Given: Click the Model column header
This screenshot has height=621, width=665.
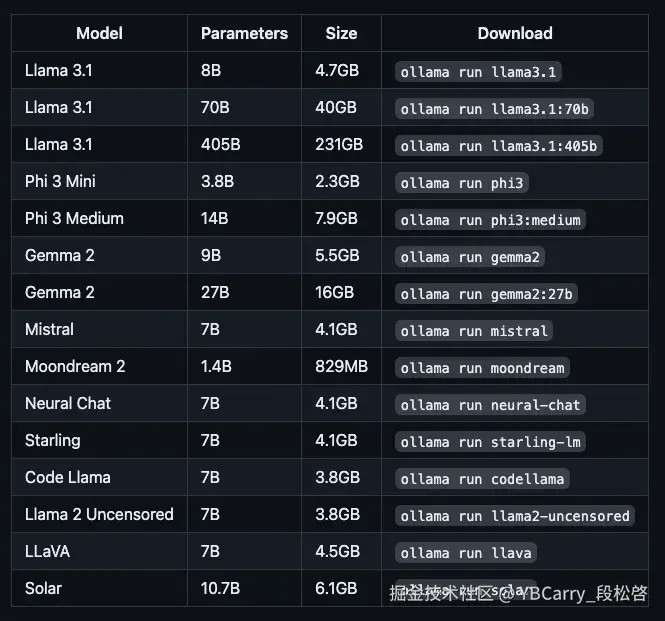Looking at the screenshot, I should tap(99, 33).
